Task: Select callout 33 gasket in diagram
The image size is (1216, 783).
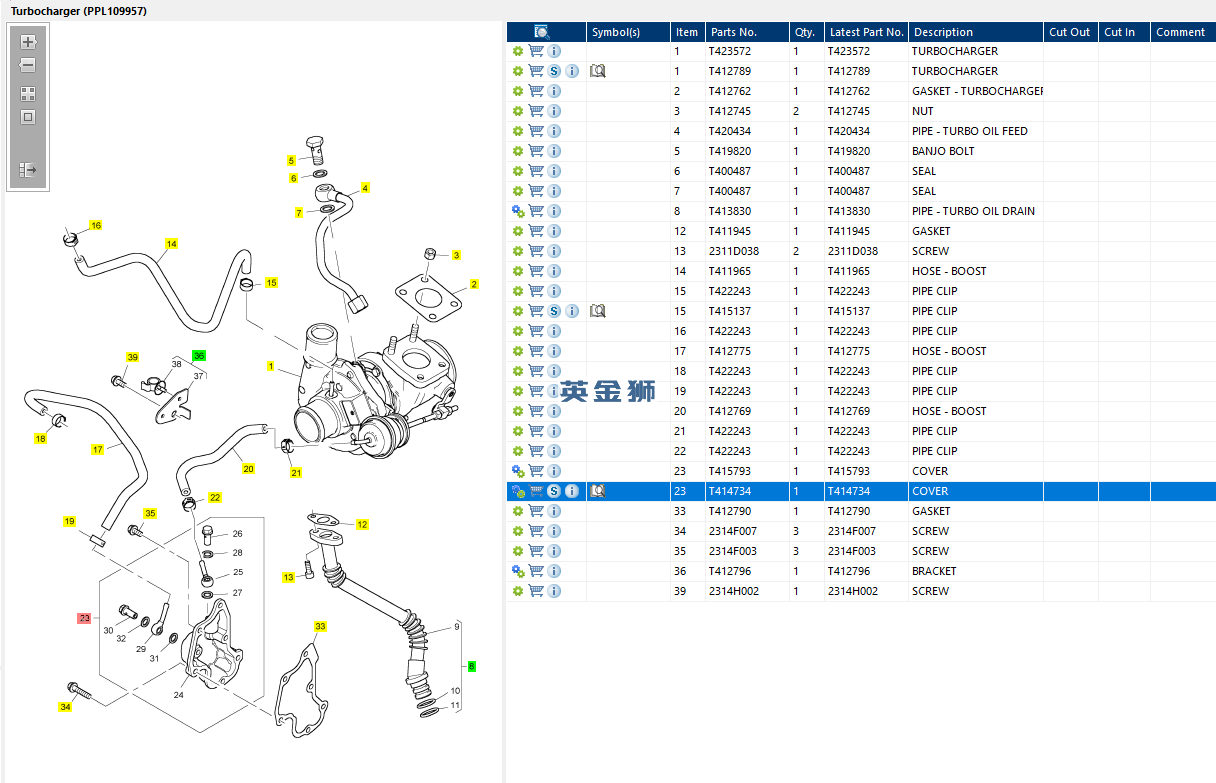Action: click(x=320, y=627)
